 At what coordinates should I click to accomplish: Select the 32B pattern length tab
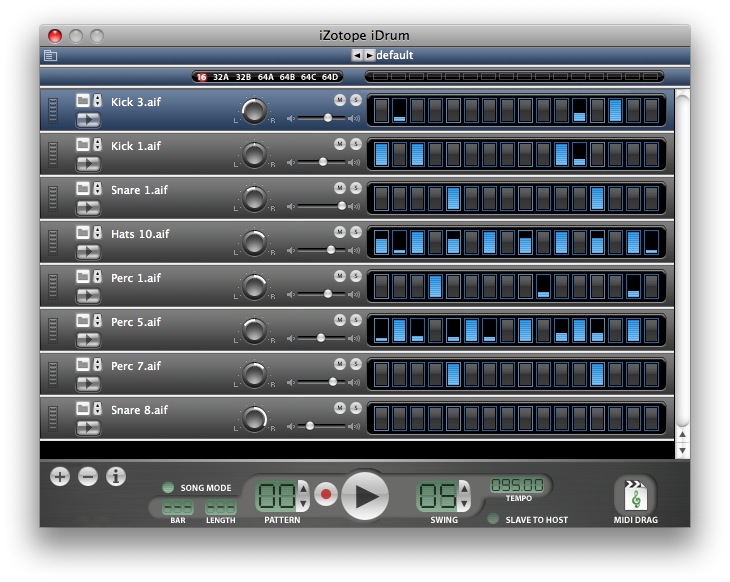tap(243, 77)
